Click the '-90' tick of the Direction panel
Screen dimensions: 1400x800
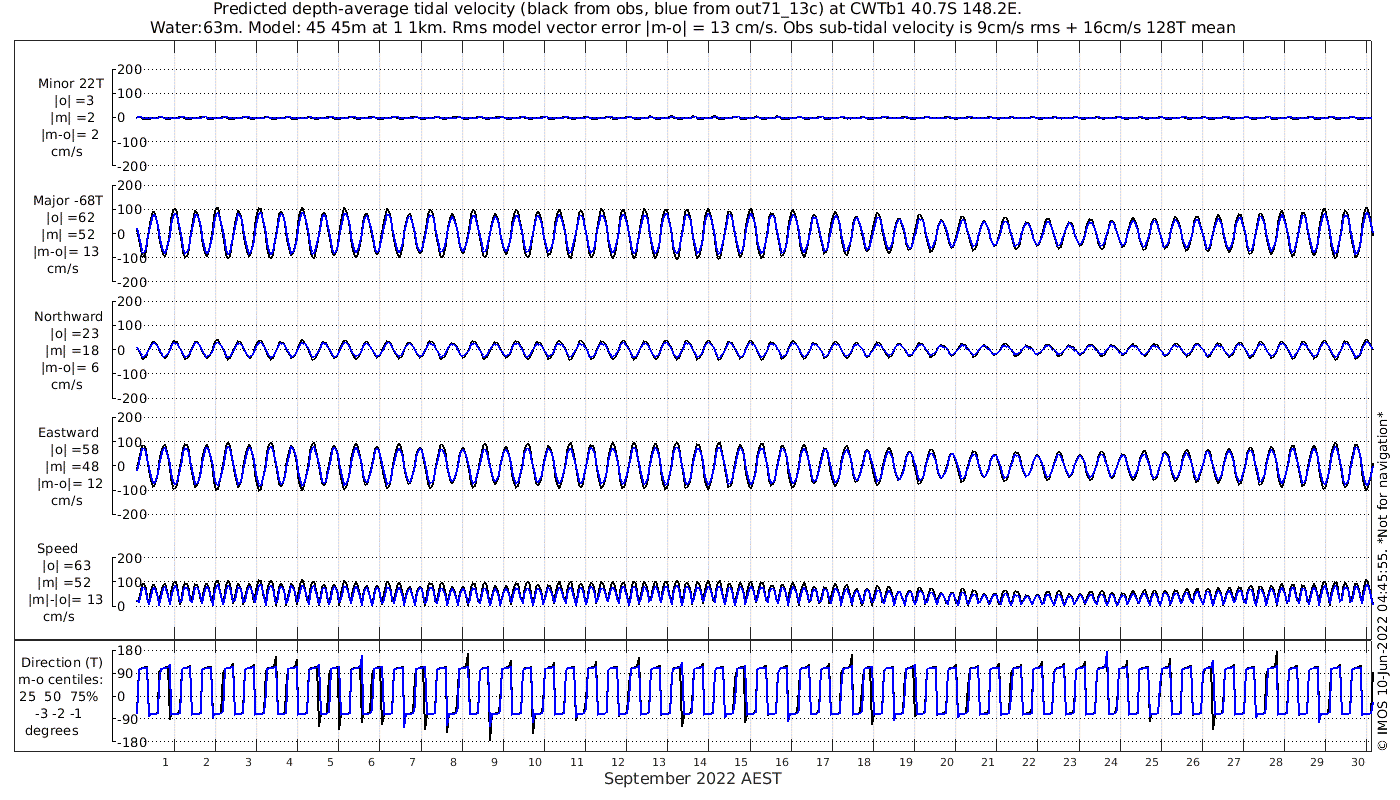click(x=128, y=720)
